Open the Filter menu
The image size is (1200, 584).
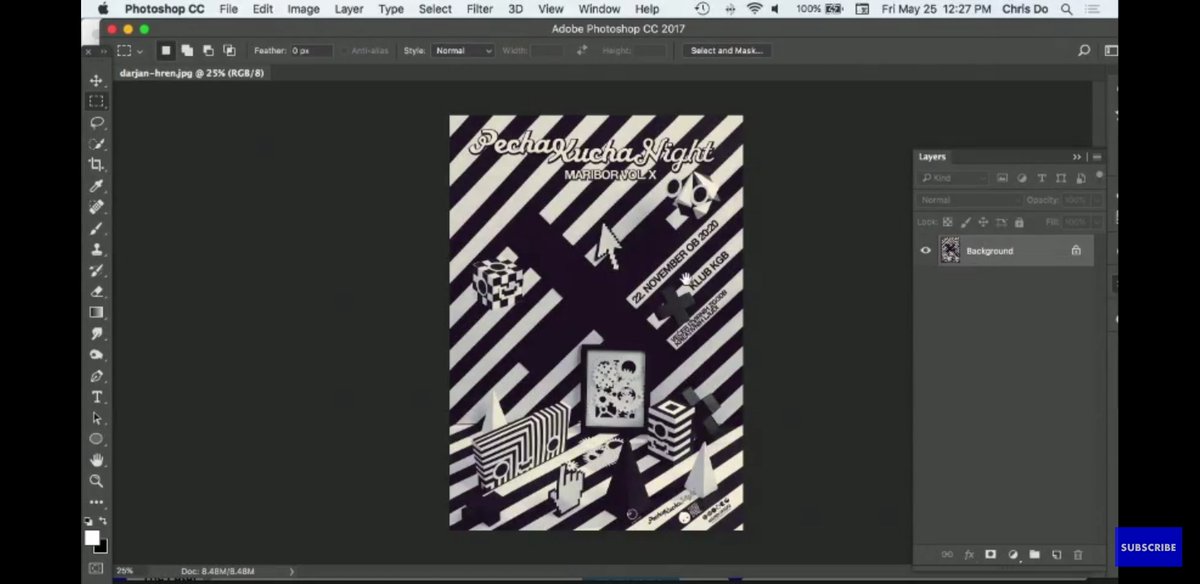point(480,9)
